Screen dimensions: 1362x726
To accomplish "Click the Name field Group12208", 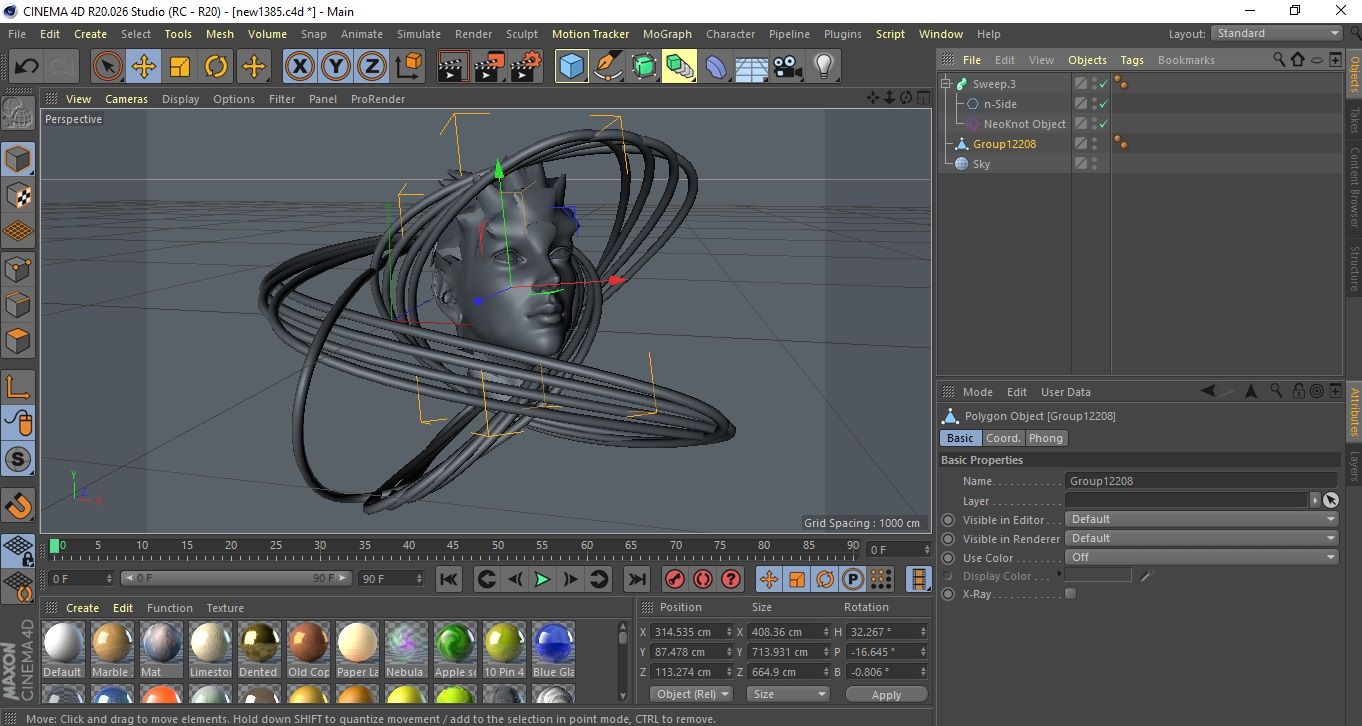I will point(1201,481).
